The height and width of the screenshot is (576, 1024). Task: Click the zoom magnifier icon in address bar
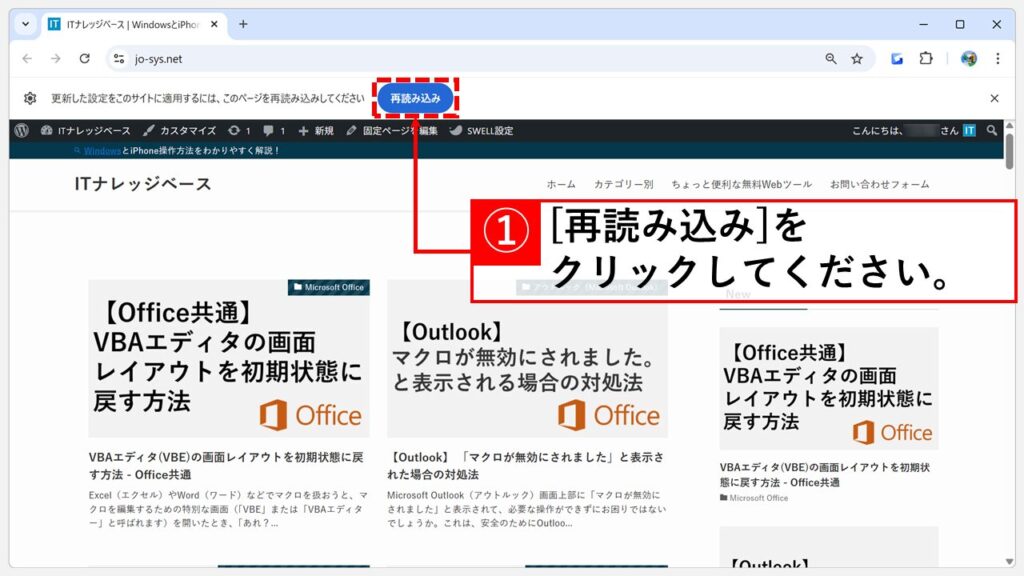[x=831, y=59]
